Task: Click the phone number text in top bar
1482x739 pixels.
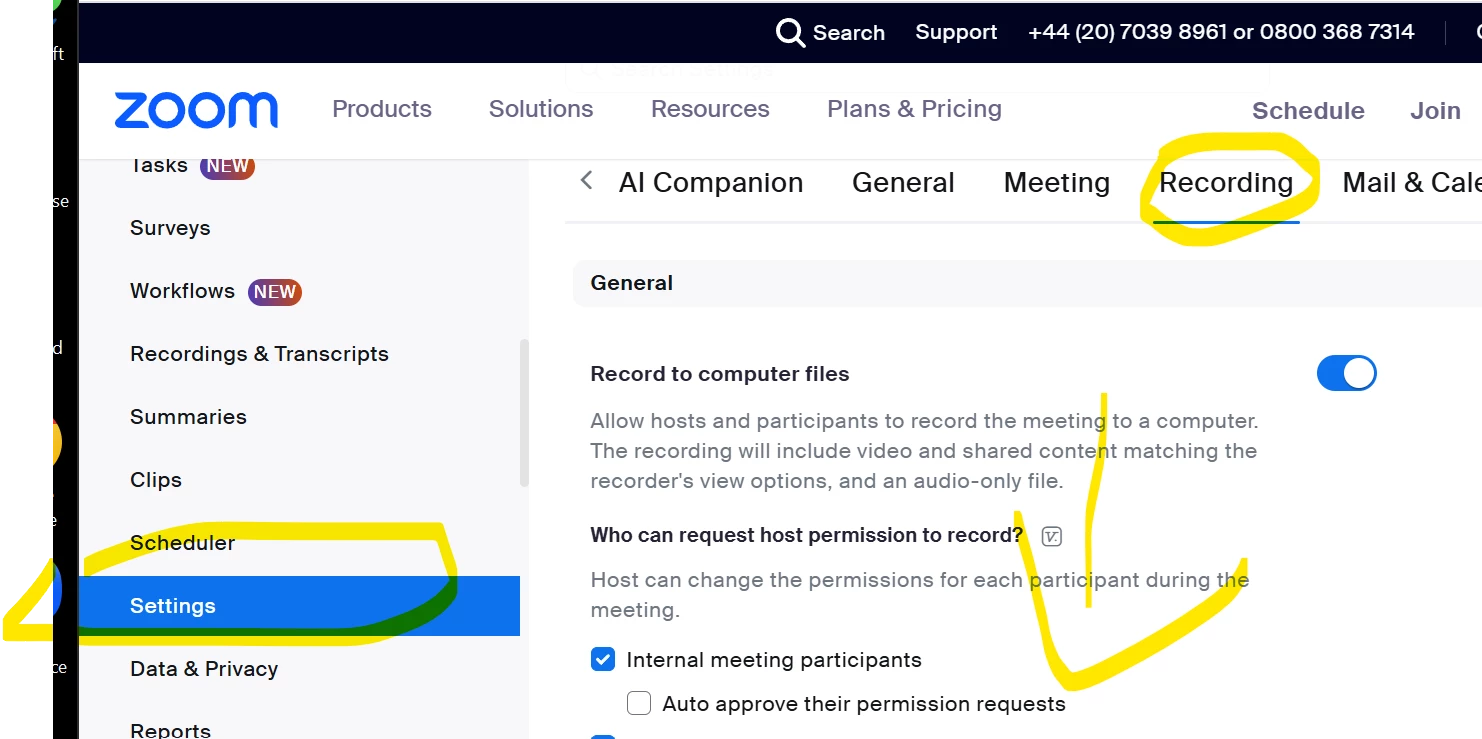Action: (1221, 32)
